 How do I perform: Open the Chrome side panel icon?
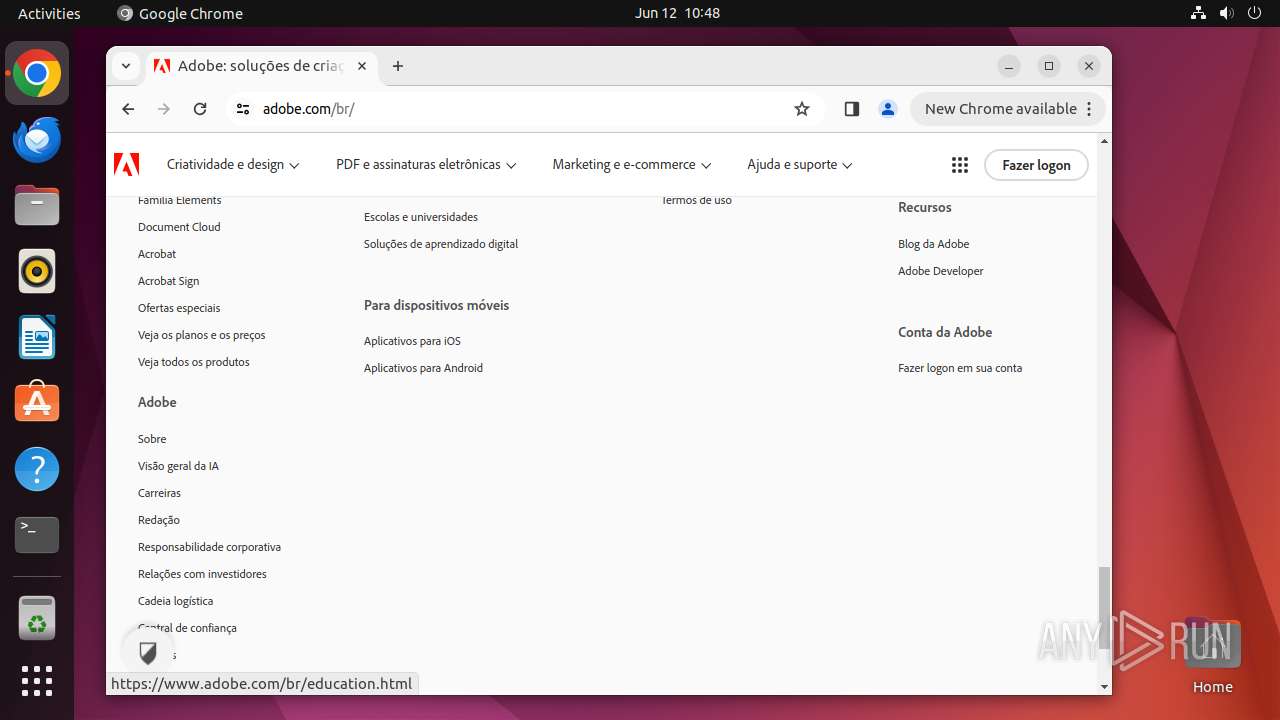coord(852,109)
